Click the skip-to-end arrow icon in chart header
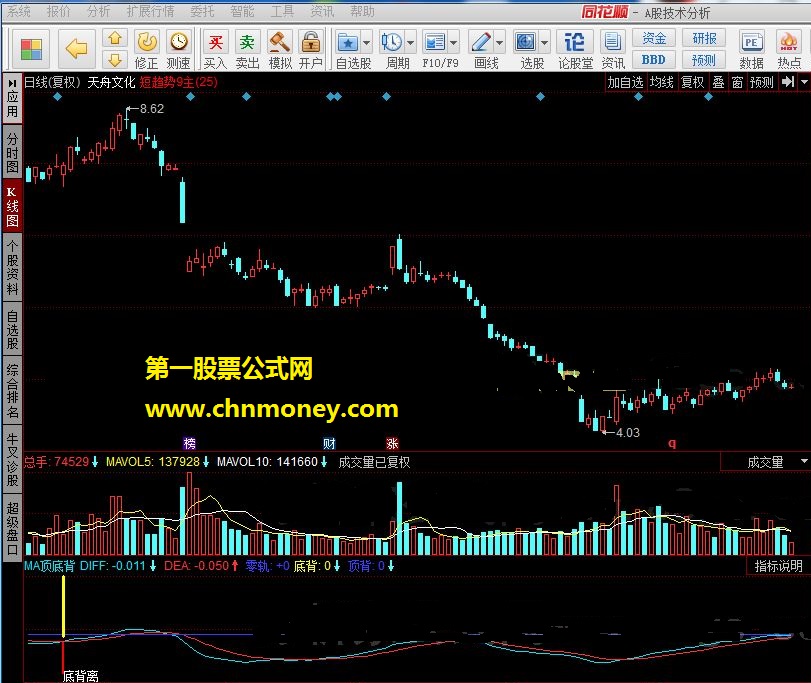Screen dimensions: 811x683 coord(788,82)
